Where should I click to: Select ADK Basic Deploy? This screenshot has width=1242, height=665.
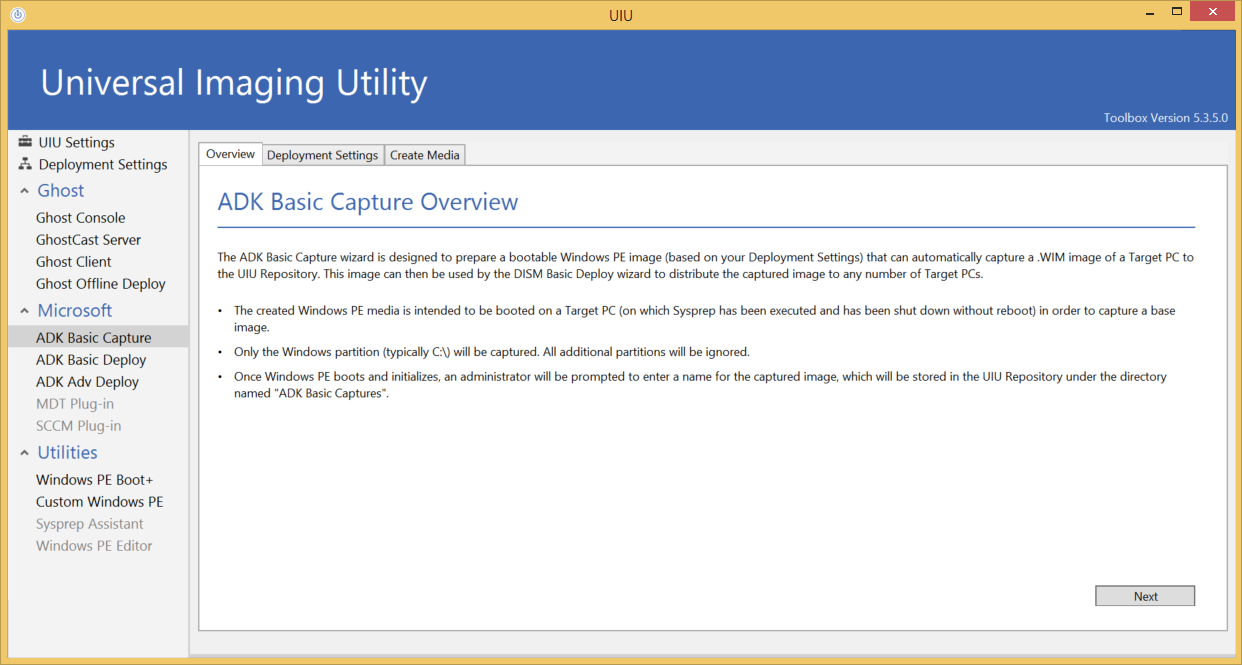click(91, 360)
